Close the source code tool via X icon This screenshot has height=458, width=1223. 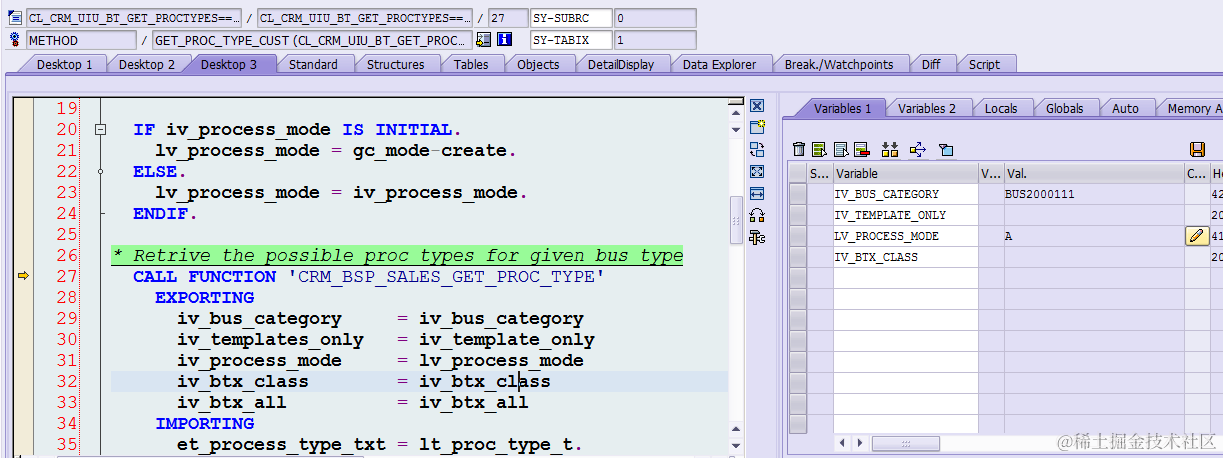pyautogui.click(x=757, y=106)
